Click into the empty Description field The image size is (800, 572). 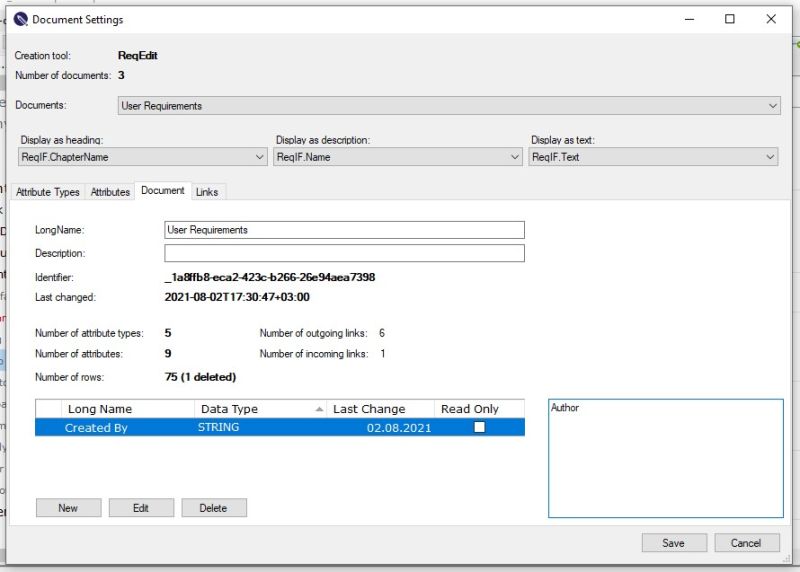(344, 253)
